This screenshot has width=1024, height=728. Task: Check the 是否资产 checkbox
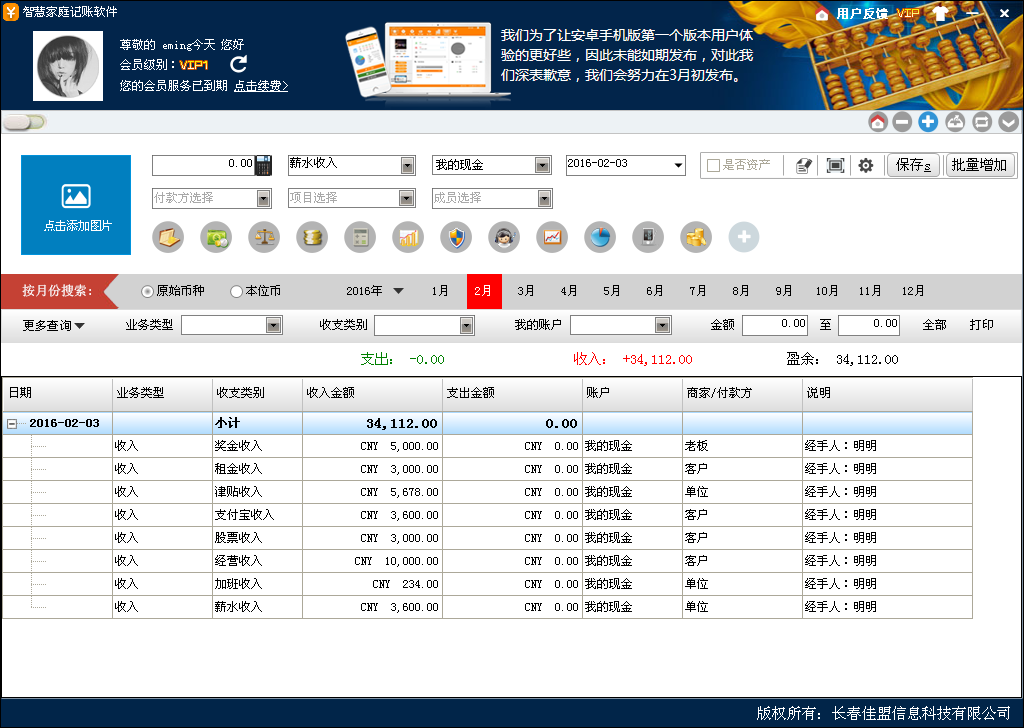tap(714, 166)
